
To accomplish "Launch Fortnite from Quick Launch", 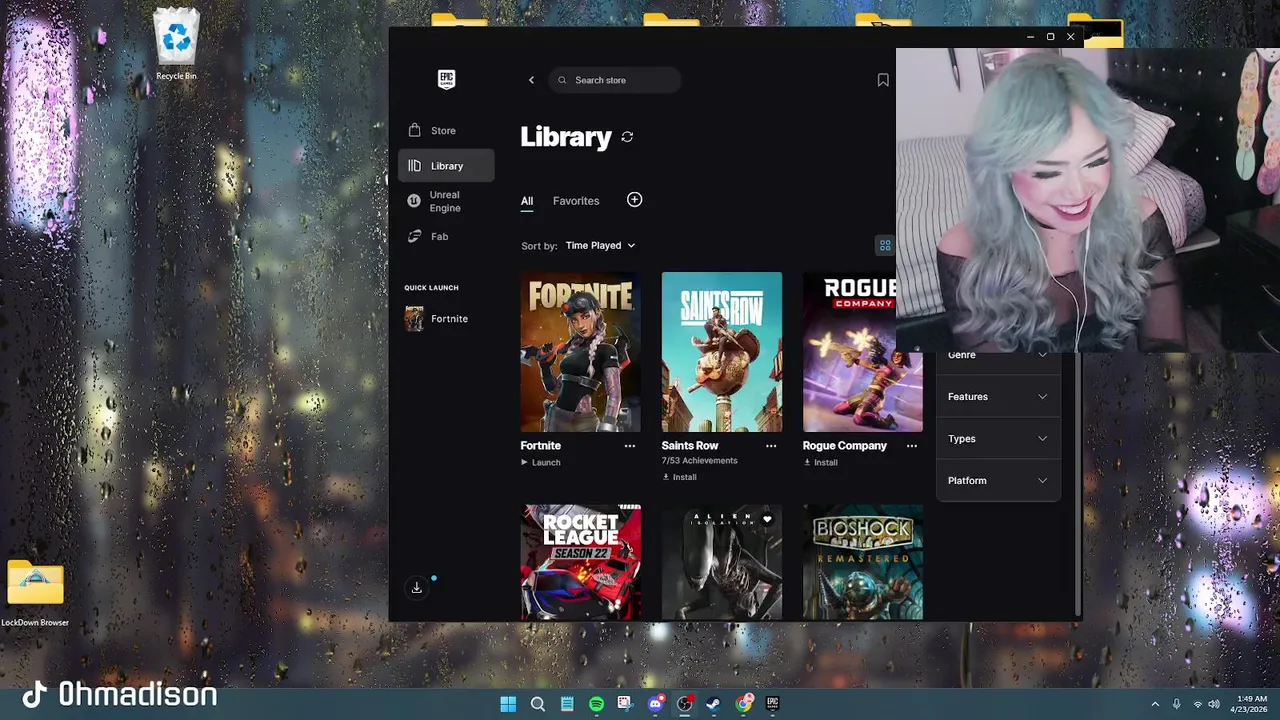I will [446, 319].
